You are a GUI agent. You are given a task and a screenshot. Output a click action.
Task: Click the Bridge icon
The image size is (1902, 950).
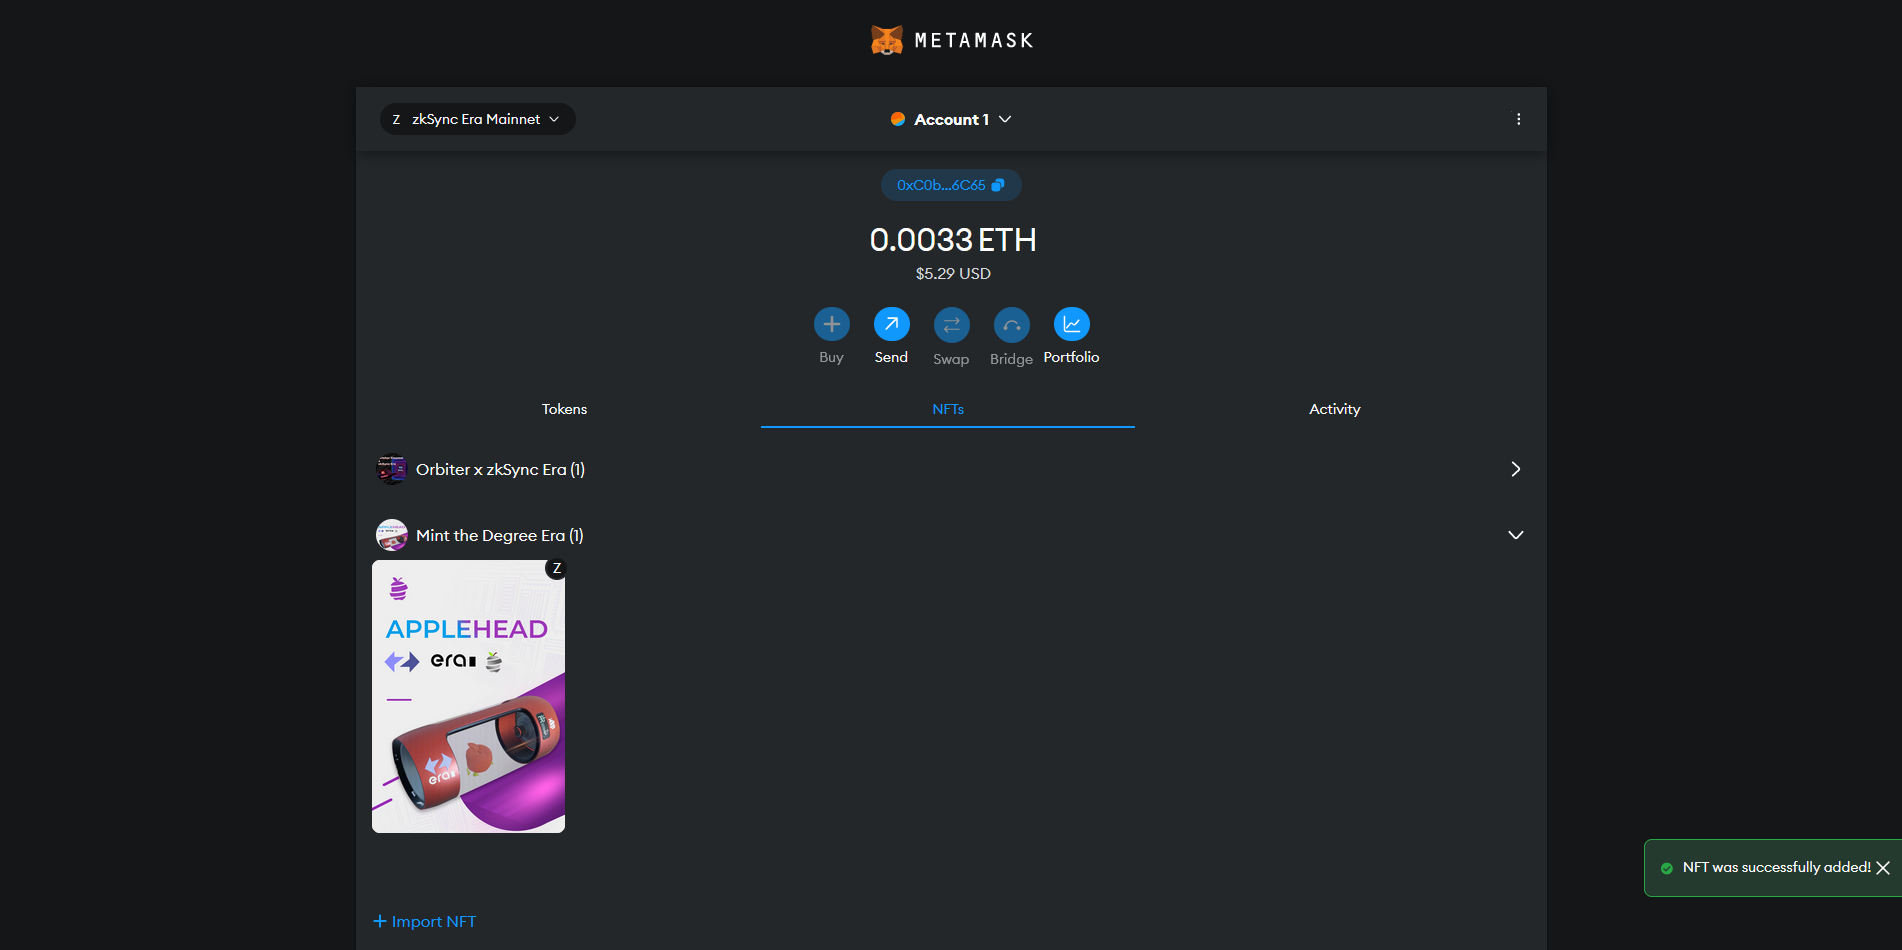coord(1011,324)
